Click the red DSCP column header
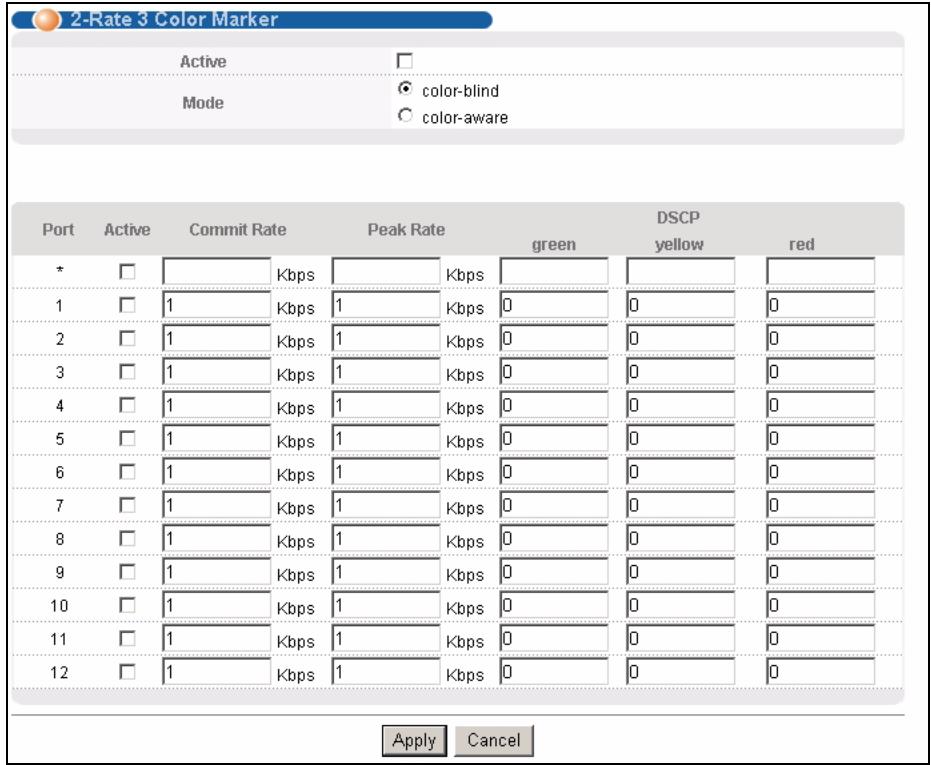Screen dimensions: 931x765 click(x=802, y=244)
